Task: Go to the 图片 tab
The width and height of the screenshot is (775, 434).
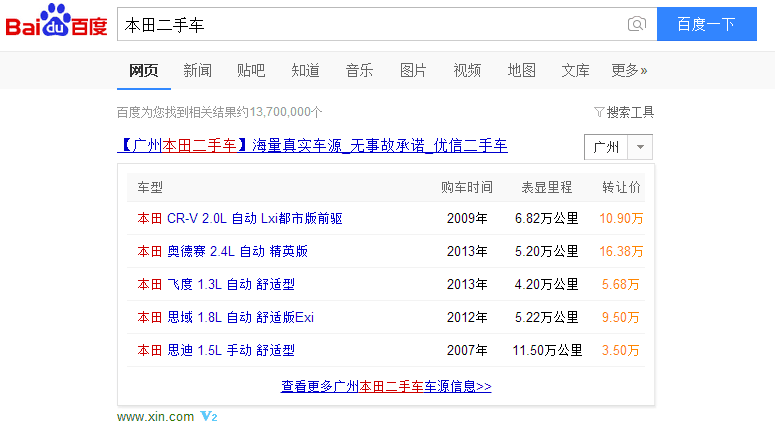Action: [x=413, y=70]
